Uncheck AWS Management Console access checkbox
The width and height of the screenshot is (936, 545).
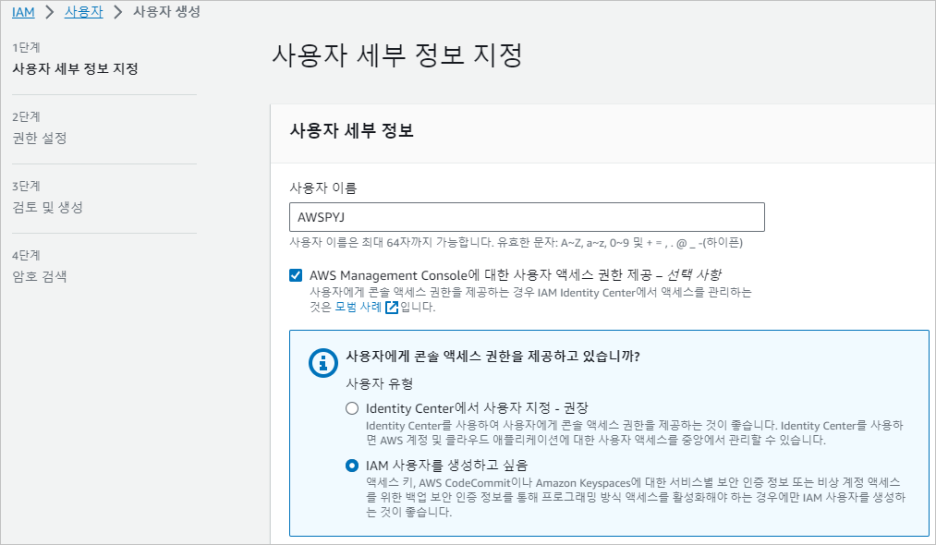[x=295, y=275]
